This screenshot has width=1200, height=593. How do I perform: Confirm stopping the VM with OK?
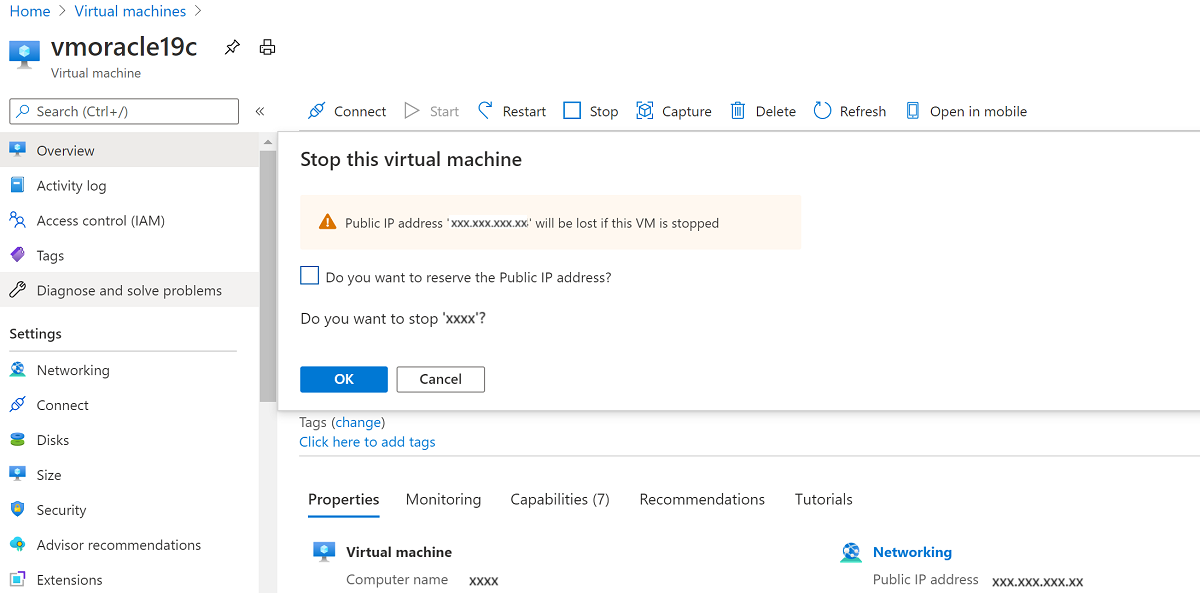pyautogui.click(x=343, y=379)
